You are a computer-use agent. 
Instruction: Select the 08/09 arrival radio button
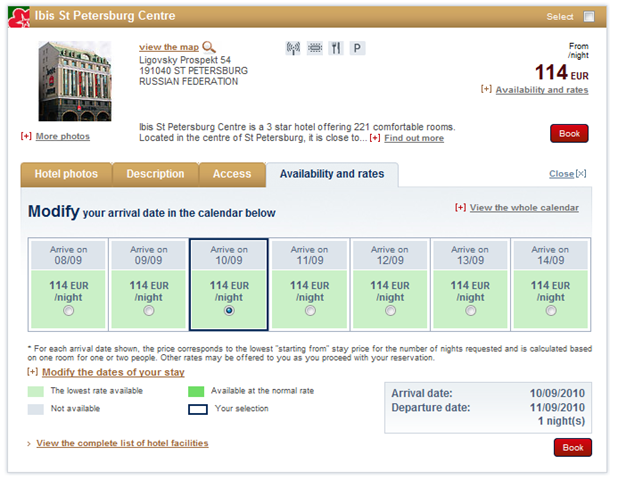click(x=69, y=311)
